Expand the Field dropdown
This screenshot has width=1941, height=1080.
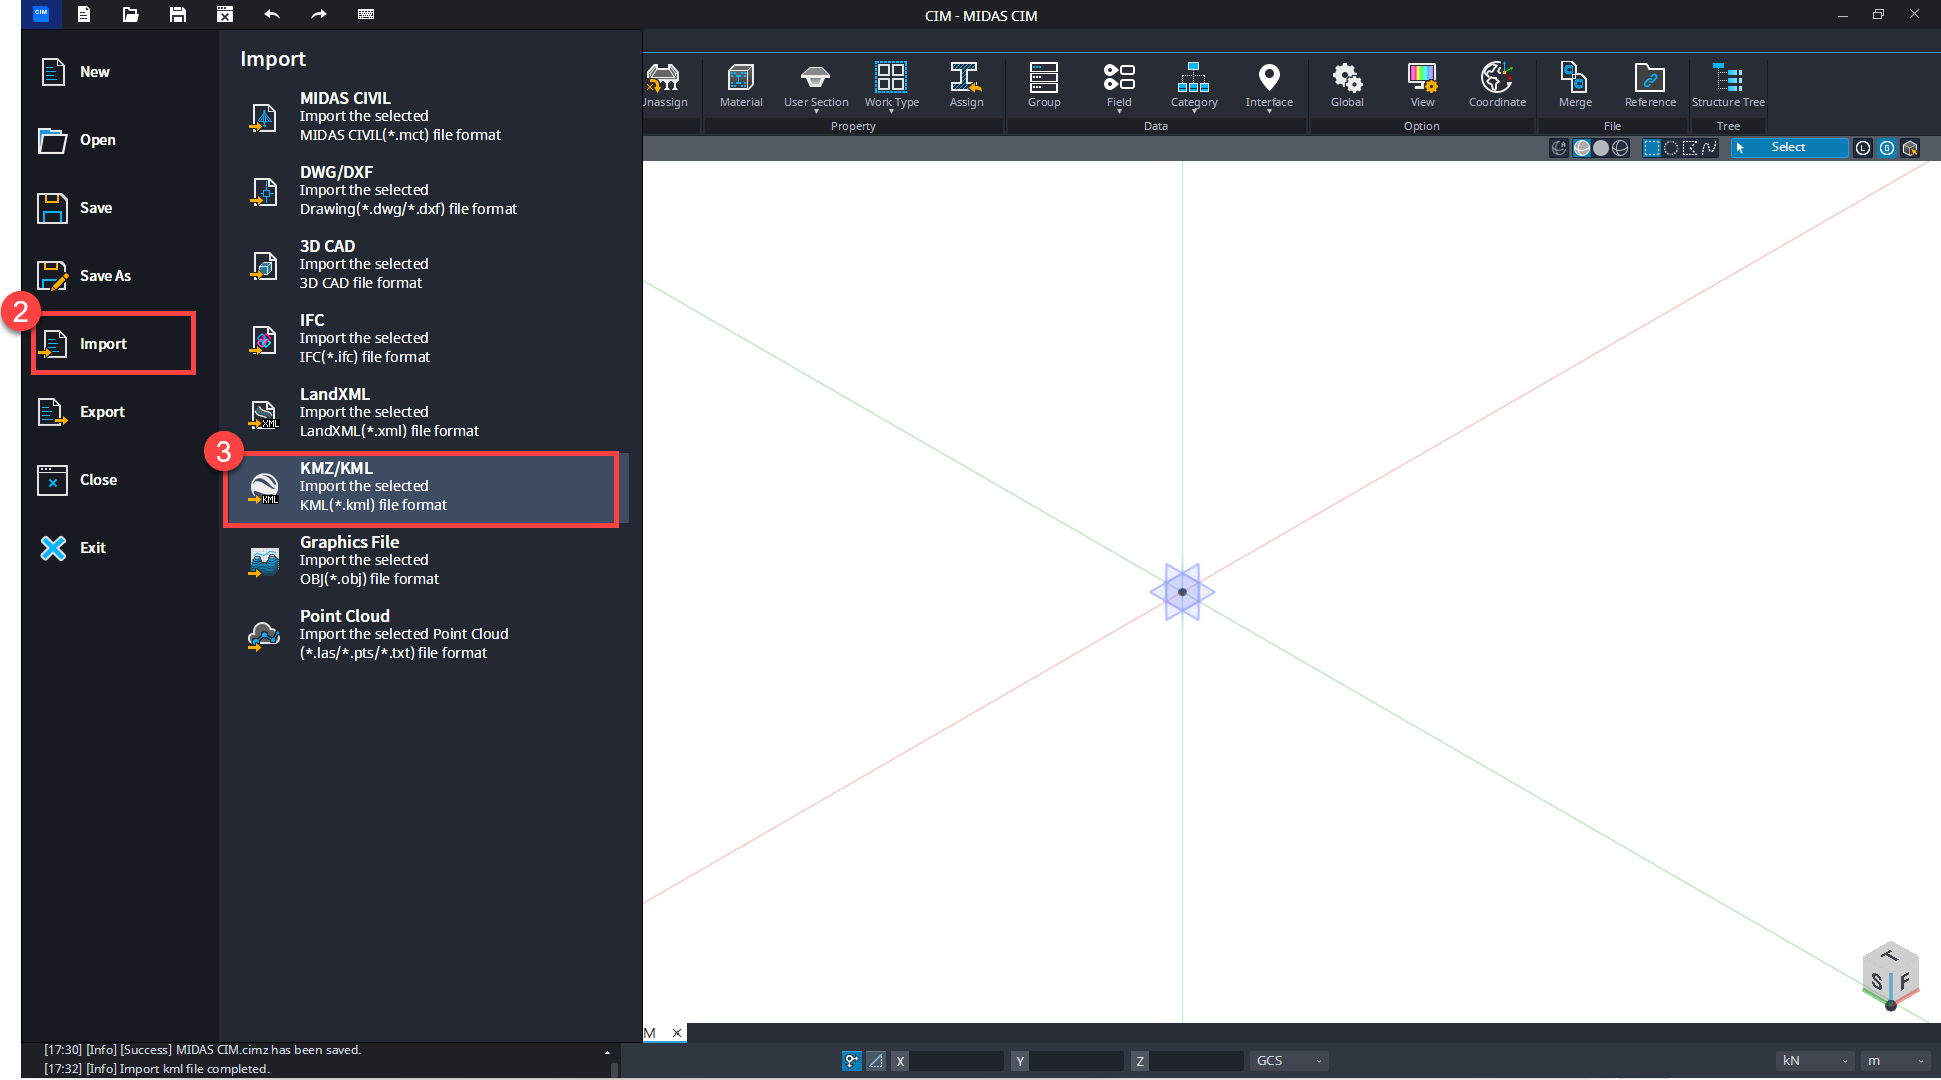point(1119,111)
